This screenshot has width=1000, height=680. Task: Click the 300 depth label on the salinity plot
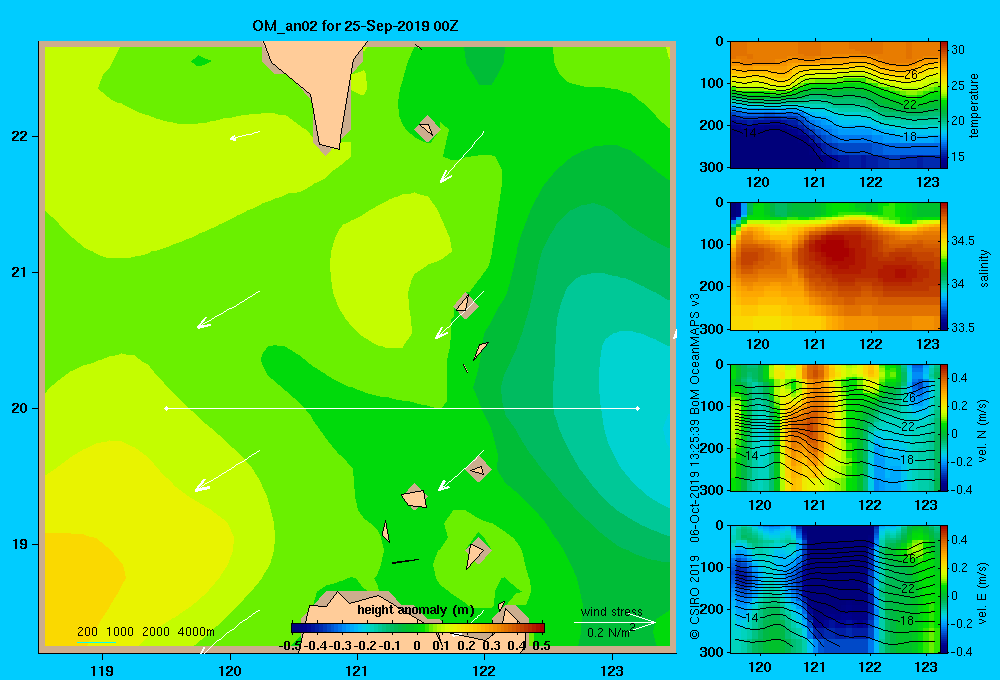[712, 329]
